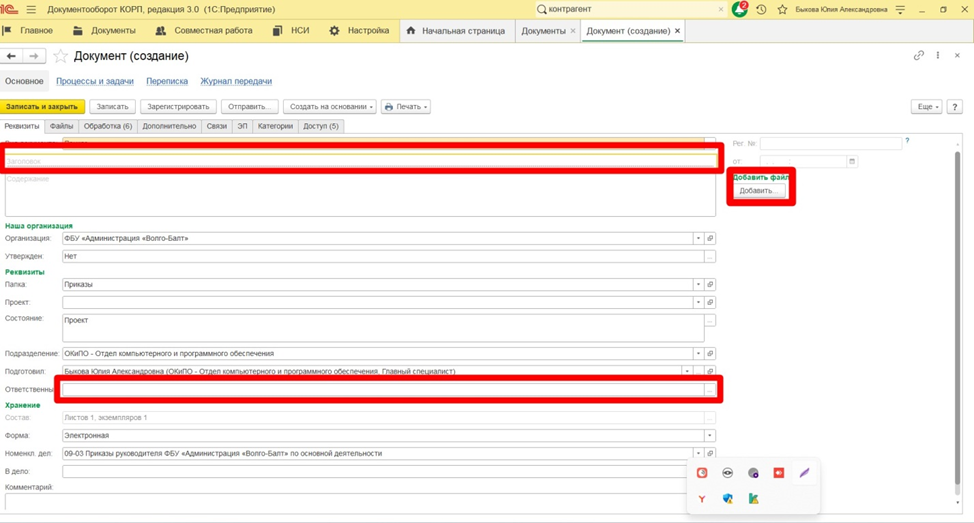This screenshot has width=974, height=523.
Task: Click into the Содержание text area
Action: tap(360, 194)
